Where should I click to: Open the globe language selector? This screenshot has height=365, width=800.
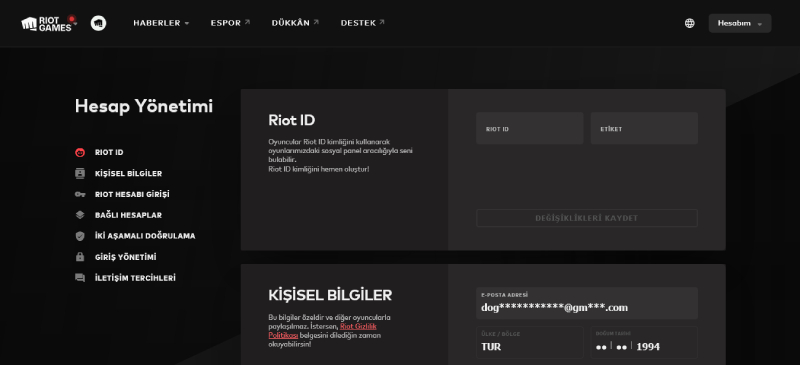click(x=689, y=23)
